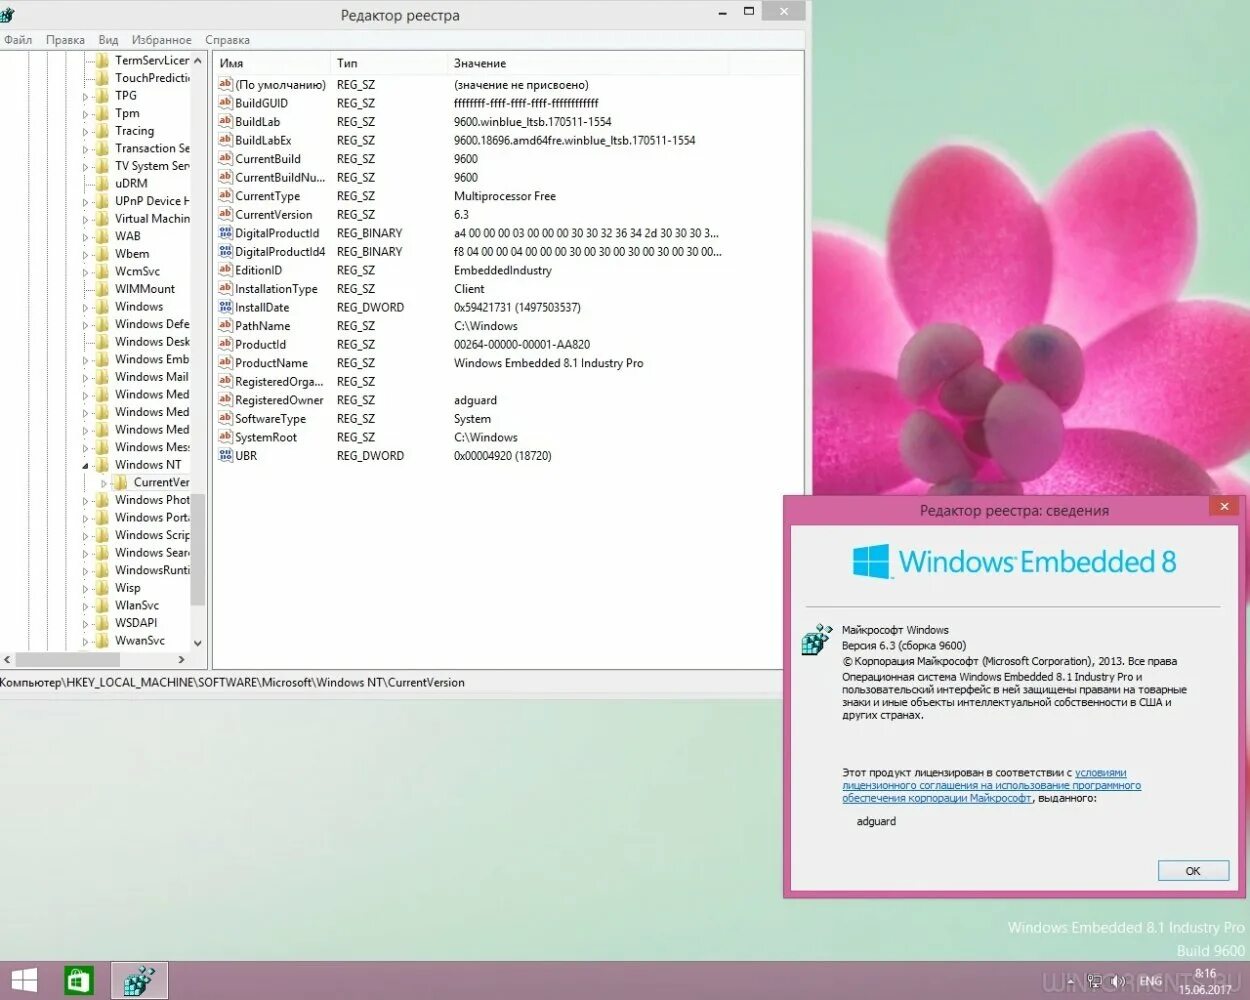The height and width of the screenshot is (1000, 1250).
Task: Open the Справка menu
Action: [227, 40]
